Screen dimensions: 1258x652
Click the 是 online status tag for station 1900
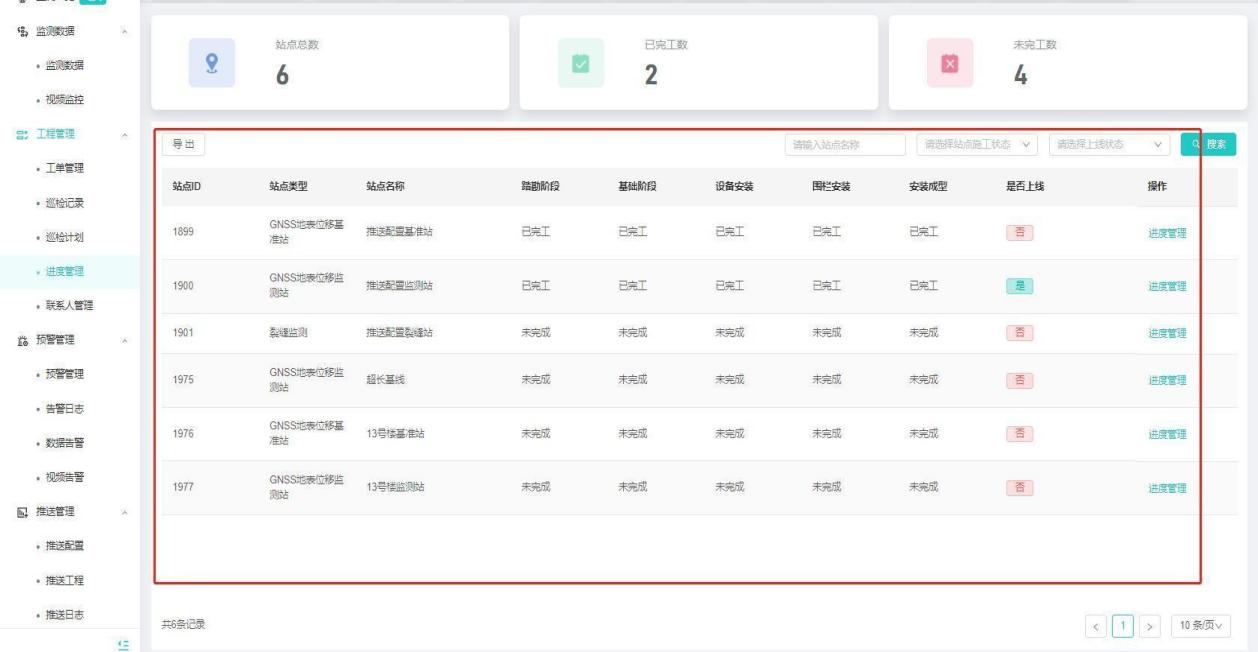(1019, 286)
